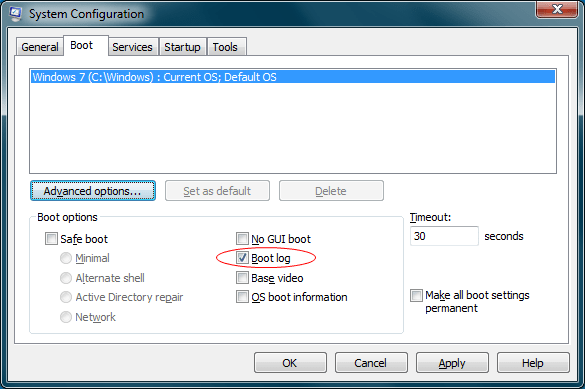The width and height of the screenshot is (585, 389).
Task: Open the Services tab
Action: pyautogui.click(x=132, y=47)
